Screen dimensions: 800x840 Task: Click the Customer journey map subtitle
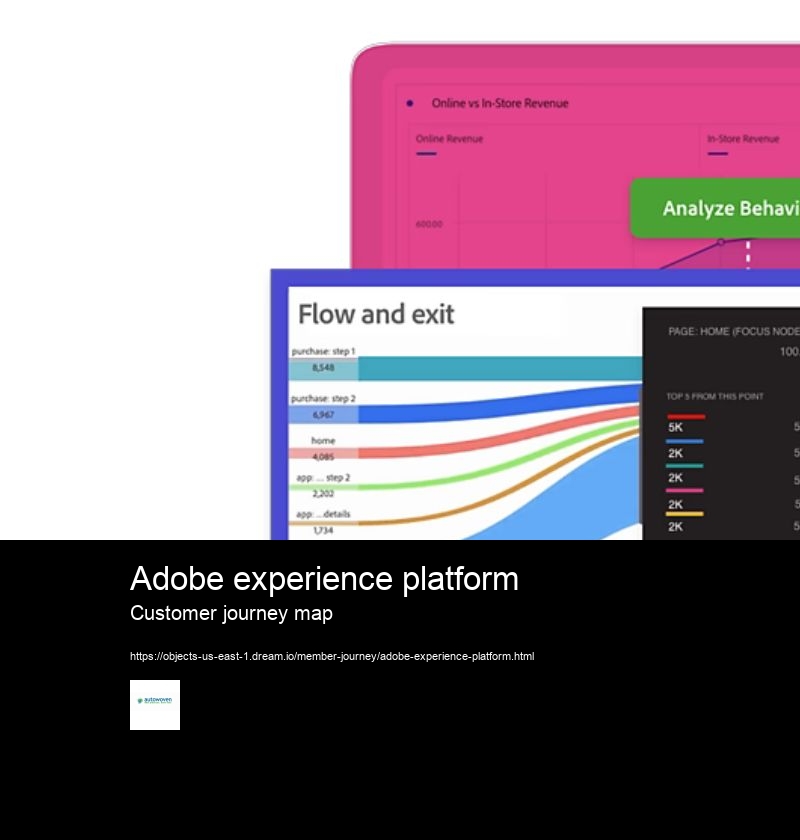[x=231, y=613]
